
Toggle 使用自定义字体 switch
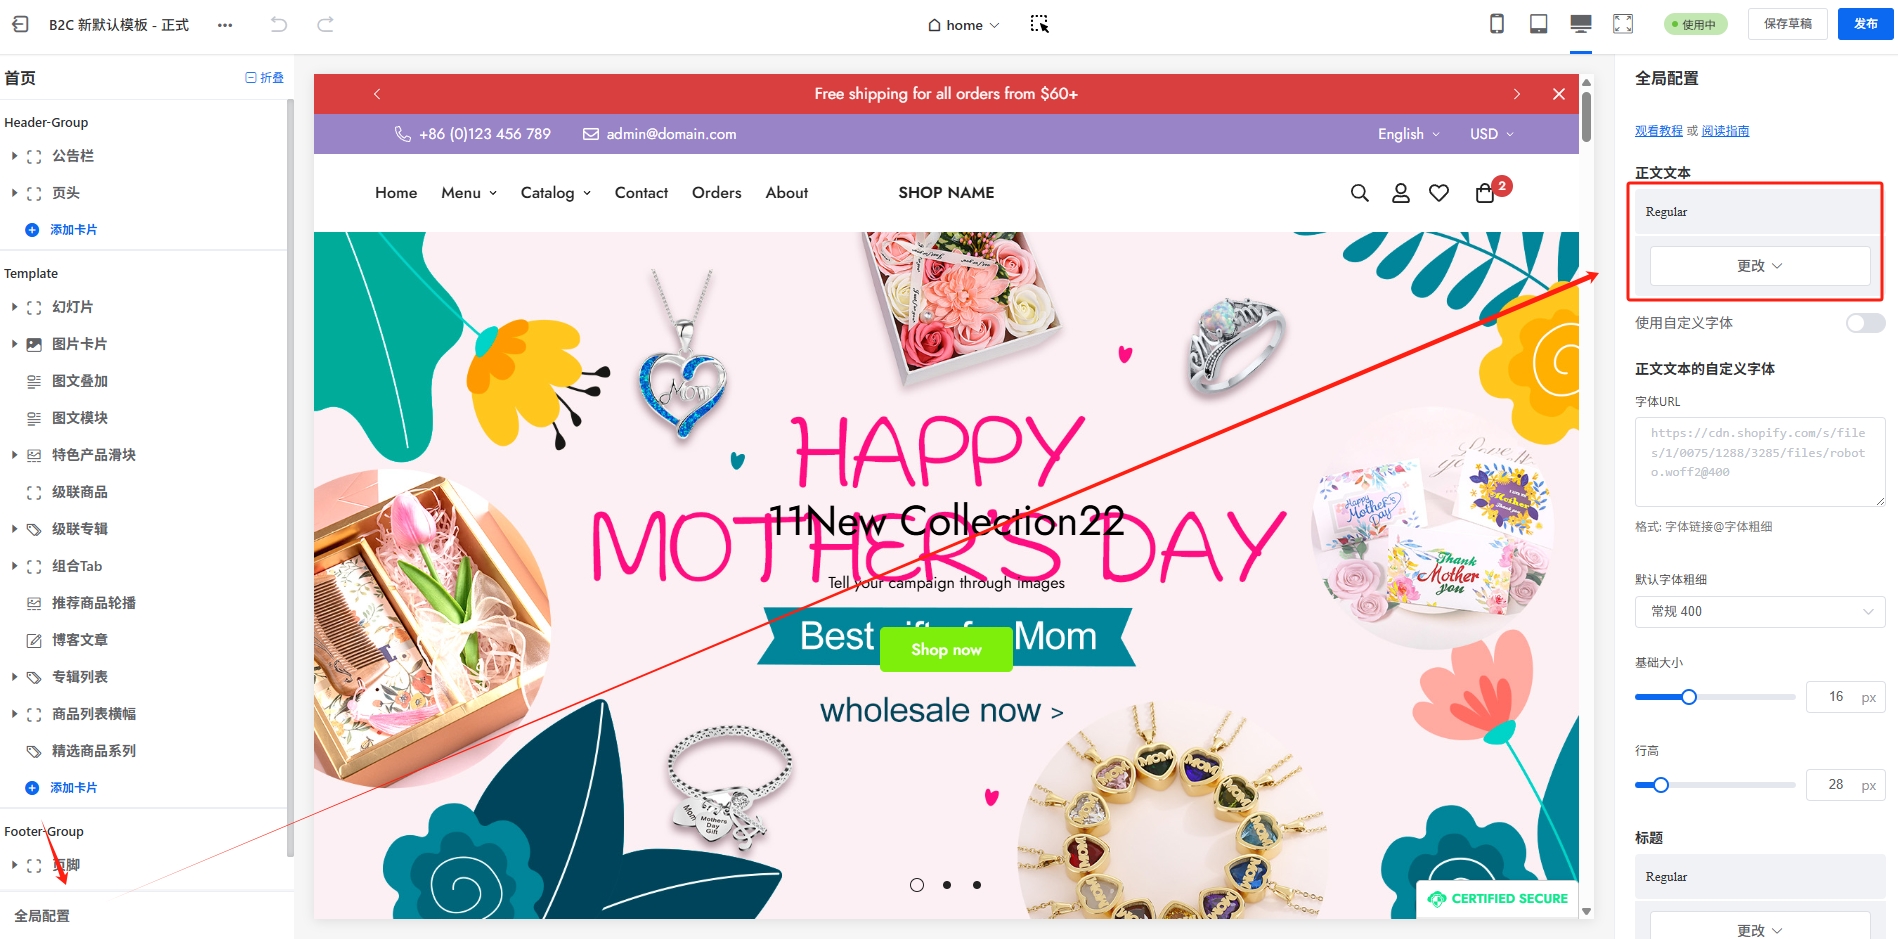[x=1865, y=323]
